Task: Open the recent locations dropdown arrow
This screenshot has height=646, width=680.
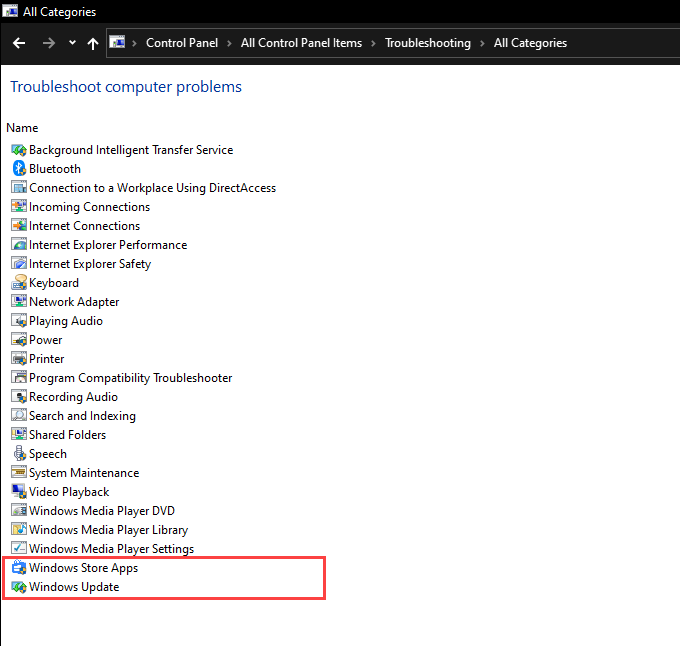Action: tap(72, 43)
